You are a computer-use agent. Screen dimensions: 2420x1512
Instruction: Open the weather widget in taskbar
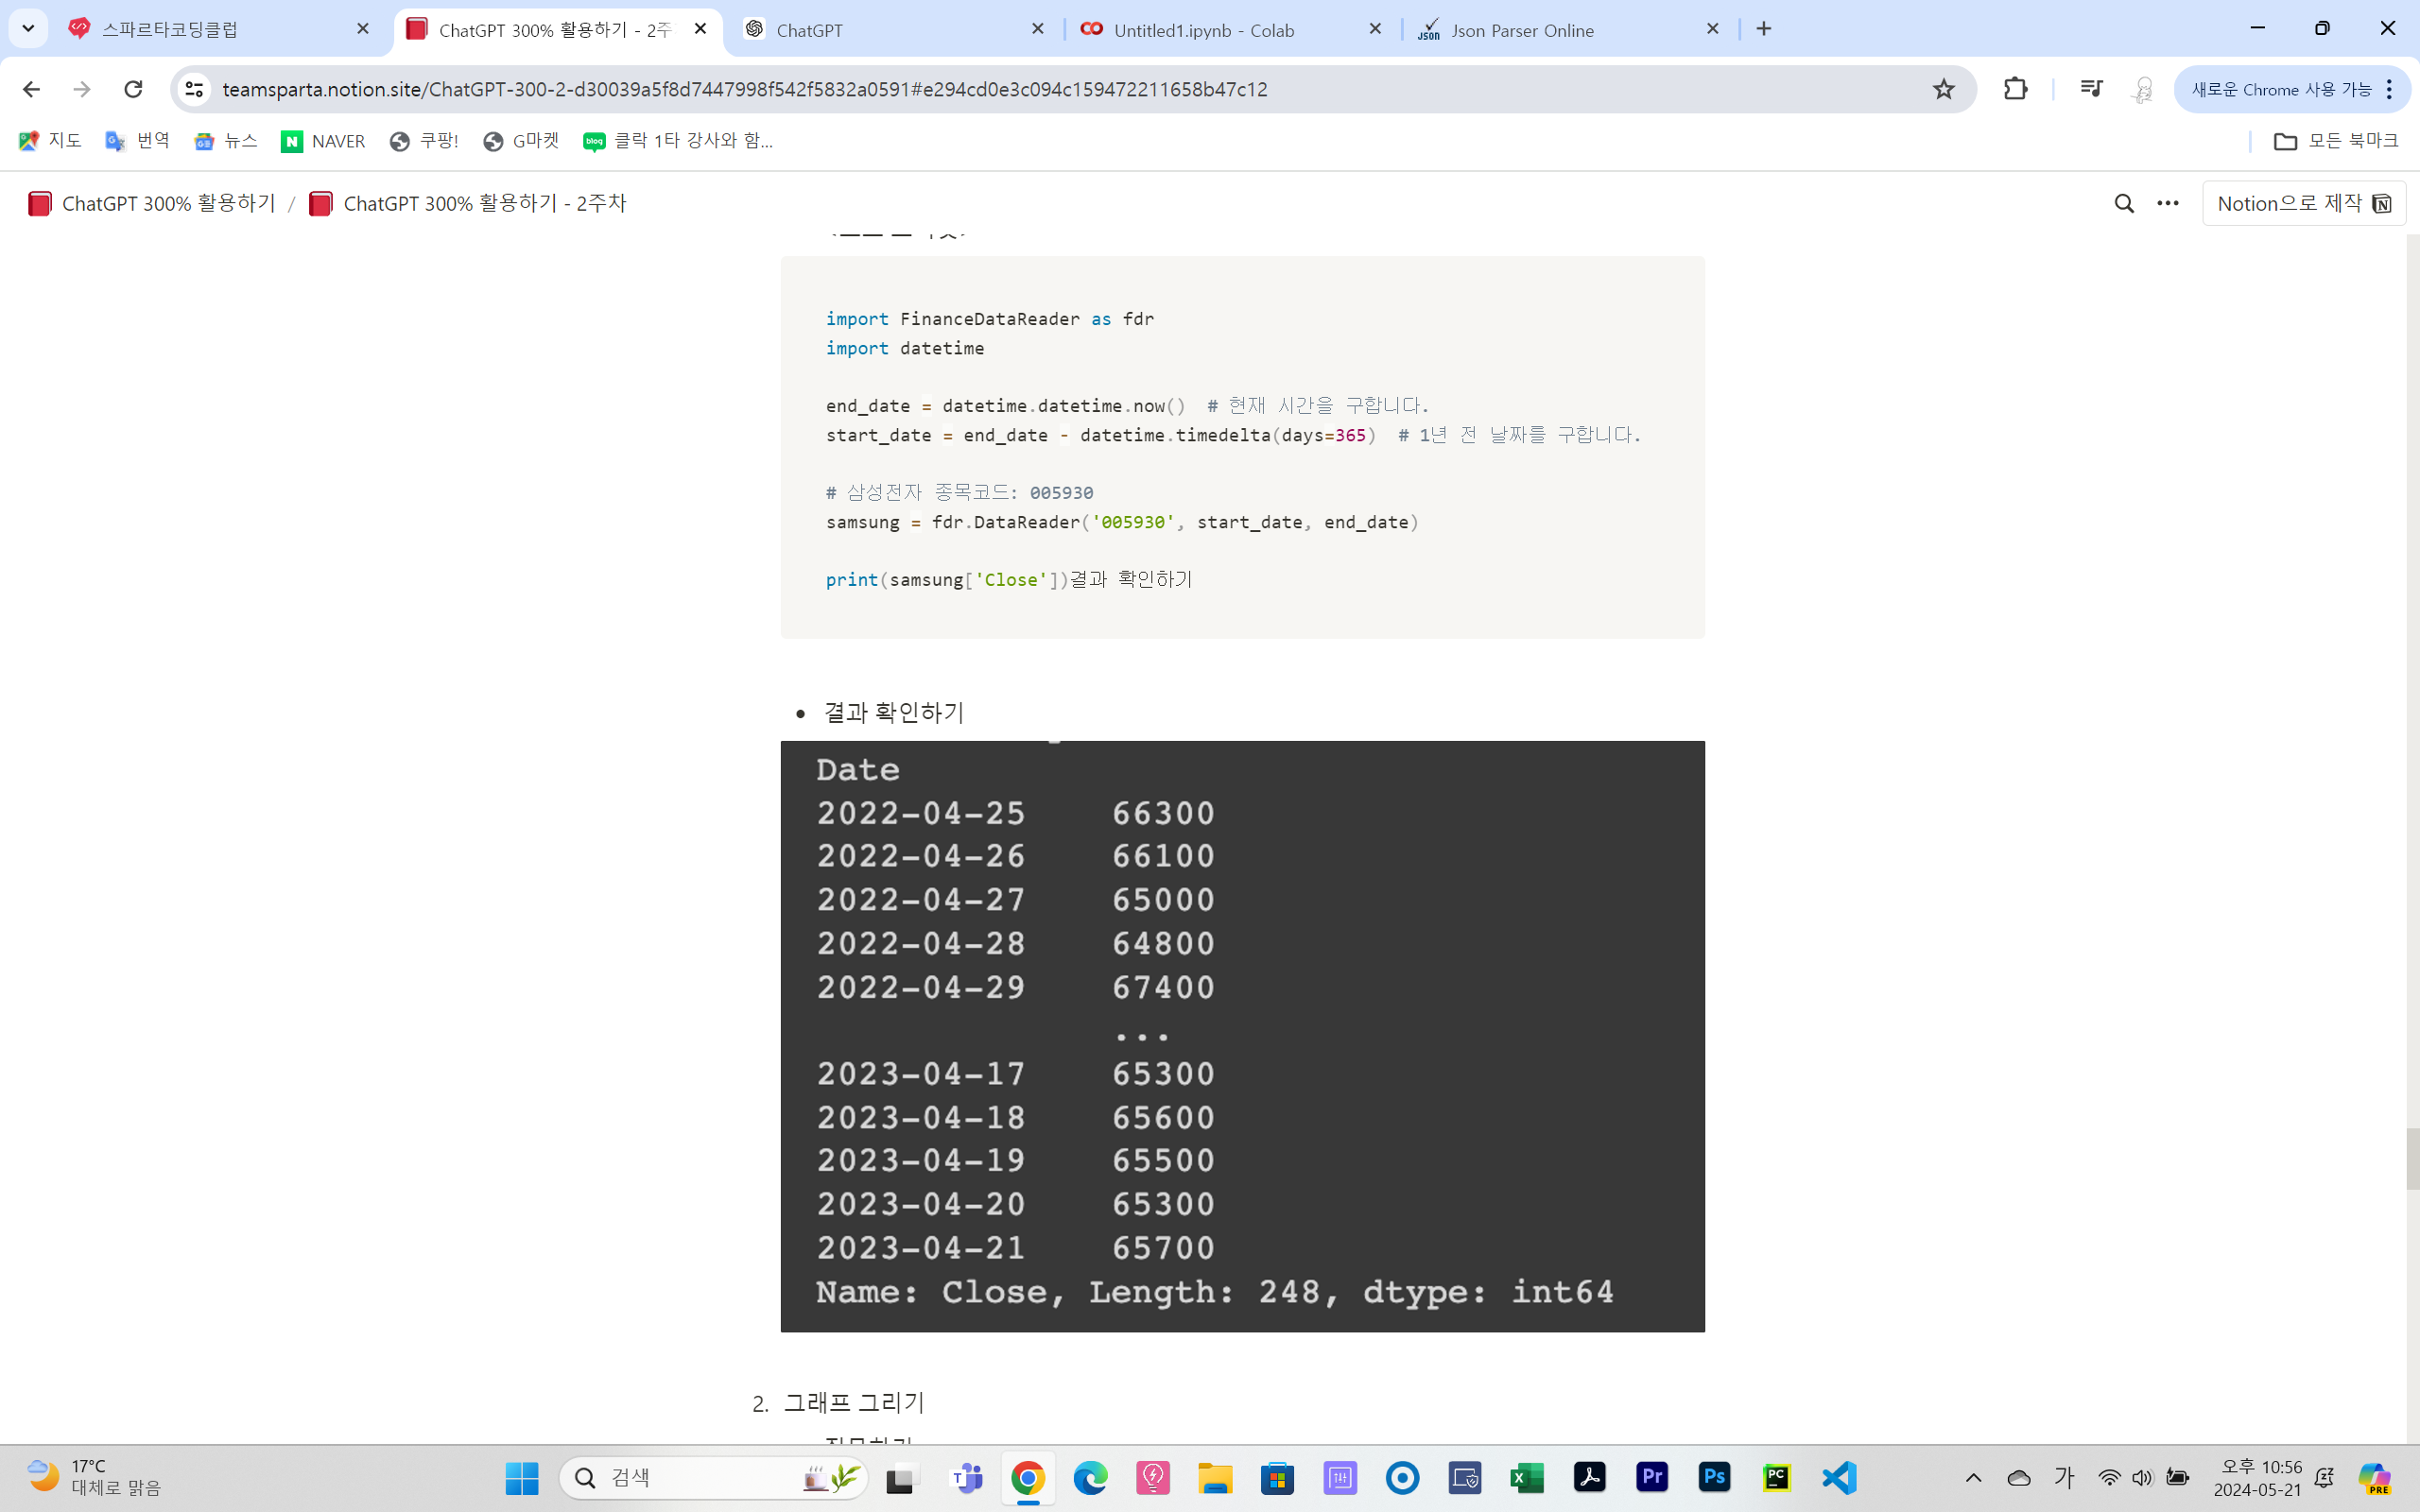95,1477
